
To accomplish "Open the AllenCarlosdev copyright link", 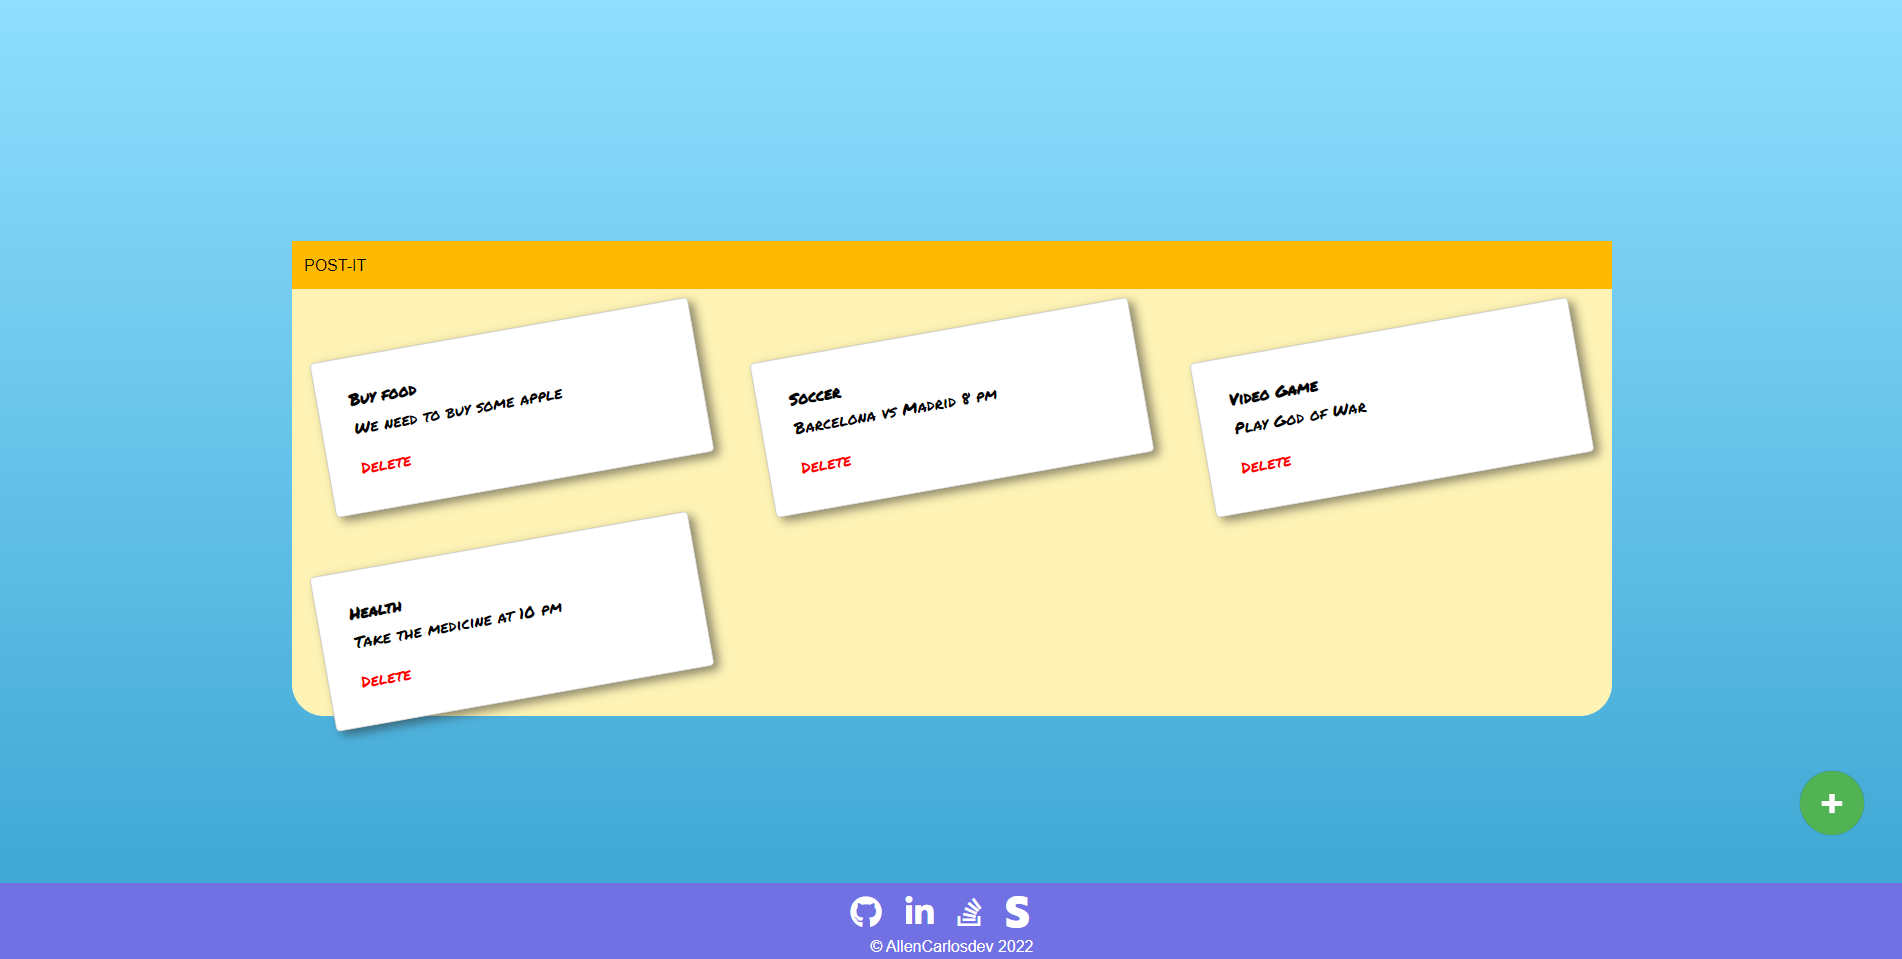I will [x=951, y=946].
